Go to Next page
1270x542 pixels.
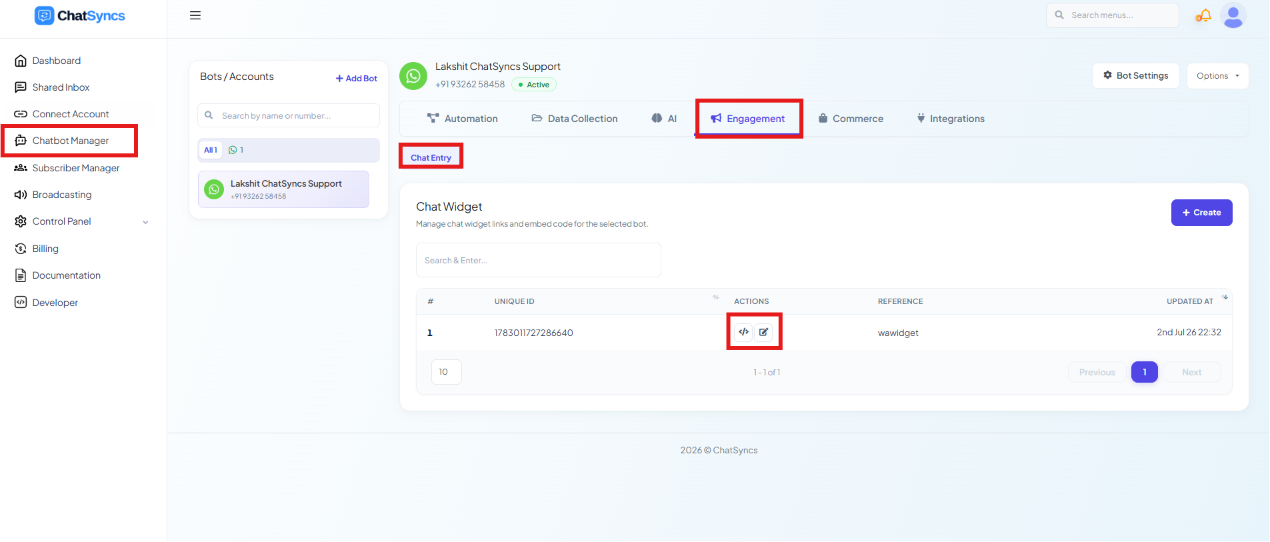(x=1192, y=372)
